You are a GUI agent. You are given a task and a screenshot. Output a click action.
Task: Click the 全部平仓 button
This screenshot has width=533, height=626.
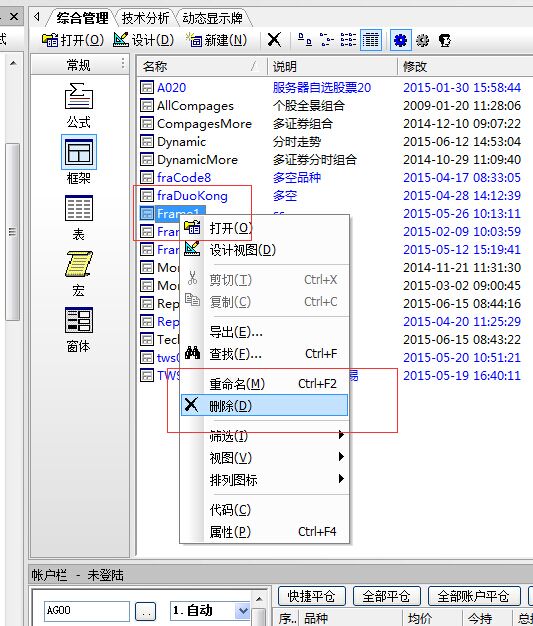coord(386,596)
